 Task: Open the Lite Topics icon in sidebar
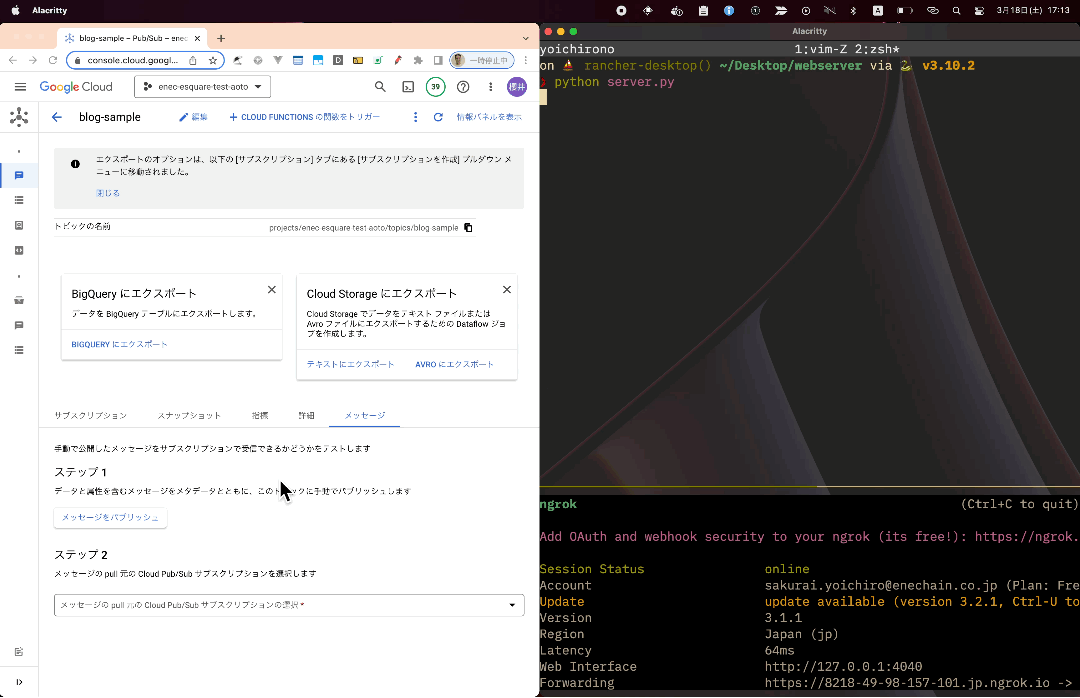point(19,325)
